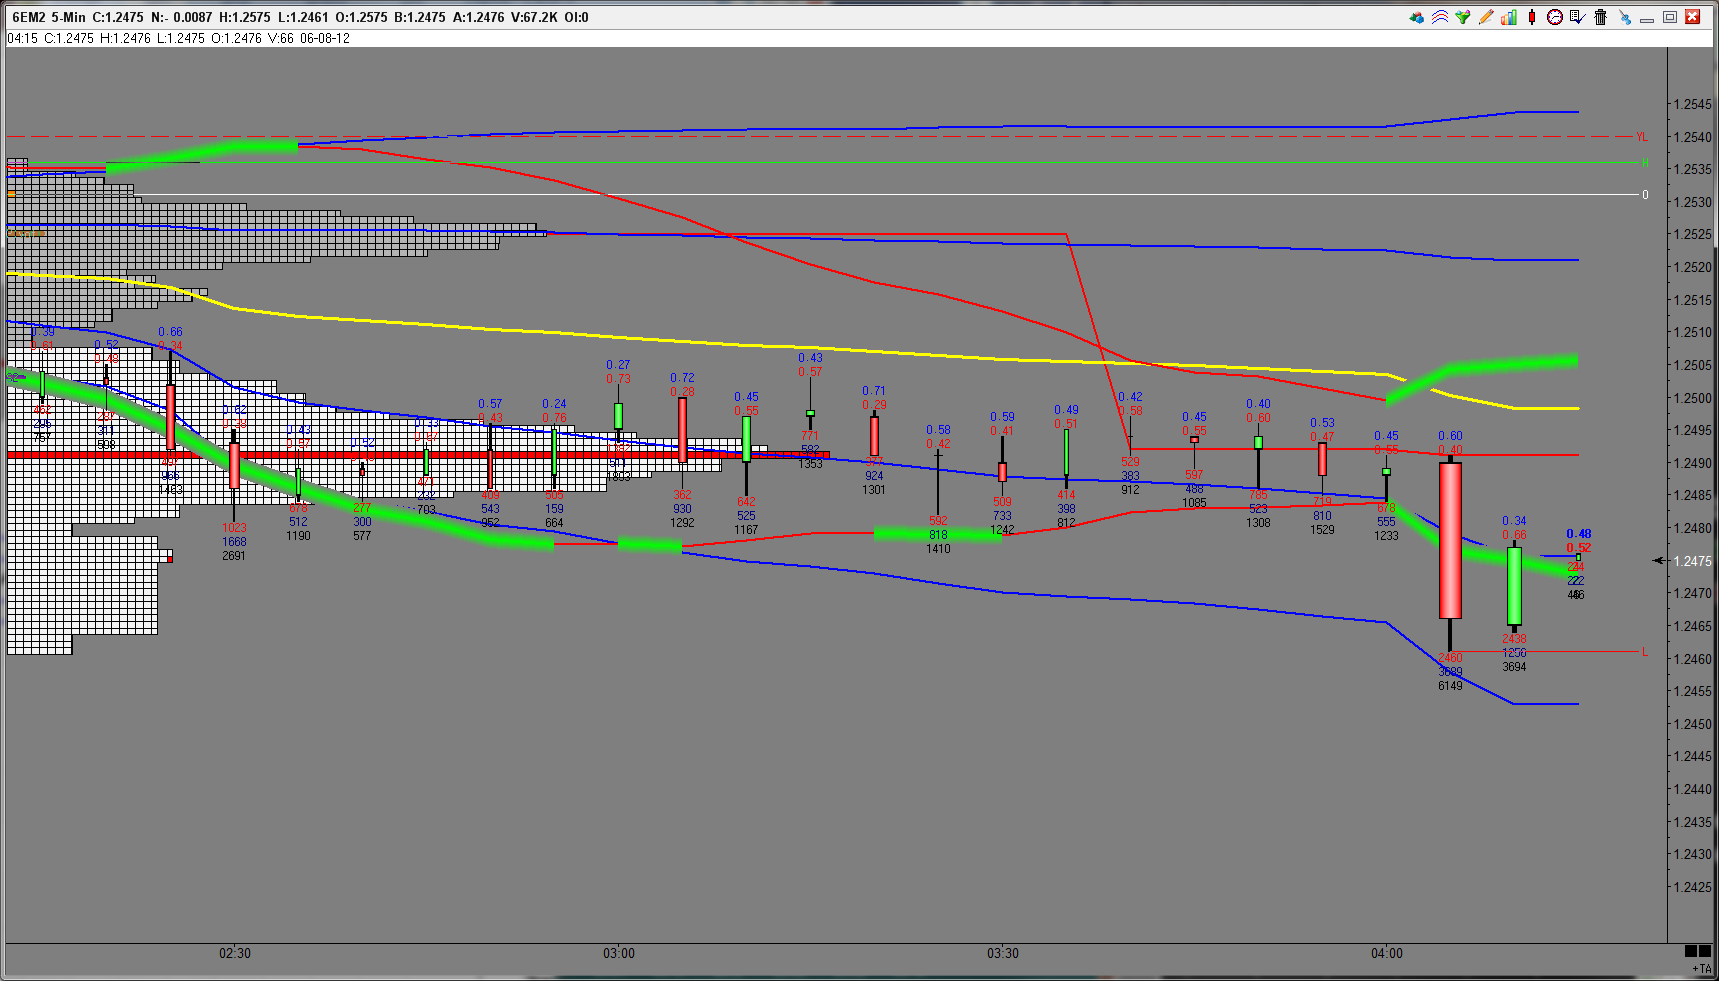Click the 6149 volume figure under the large red candle

click(1450, 686)
